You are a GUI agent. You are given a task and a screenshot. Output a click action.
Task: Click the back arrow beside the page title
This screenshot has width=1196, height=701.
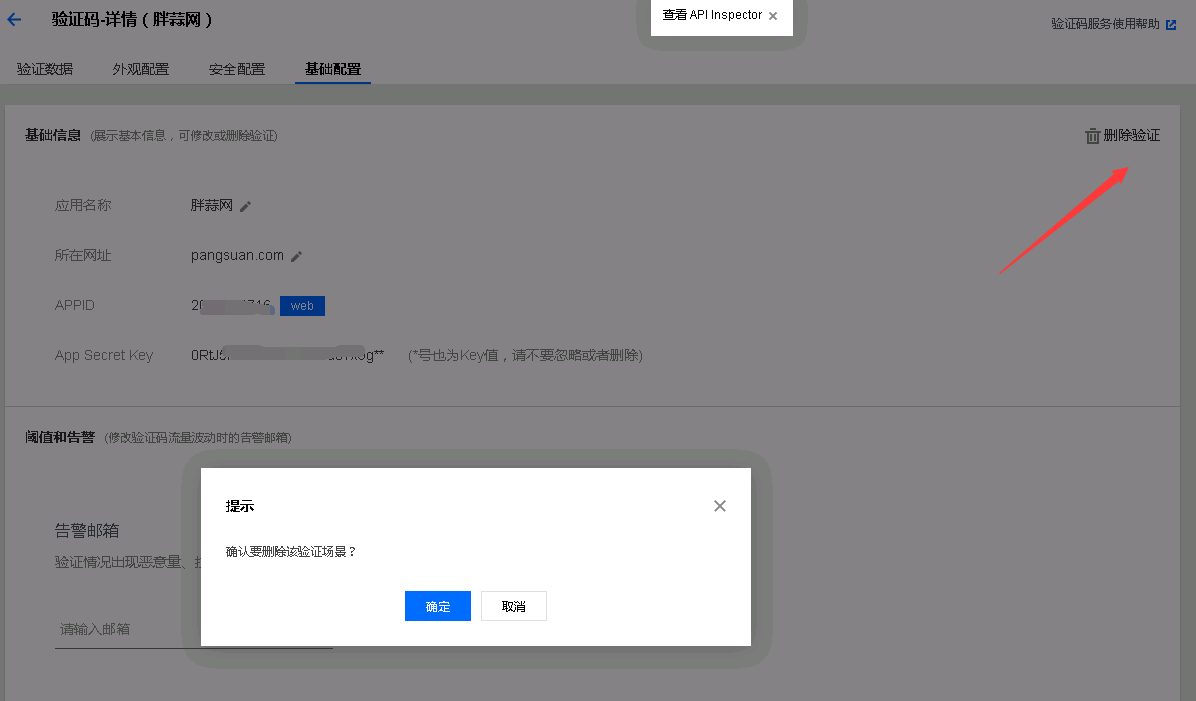click(14, 20)
